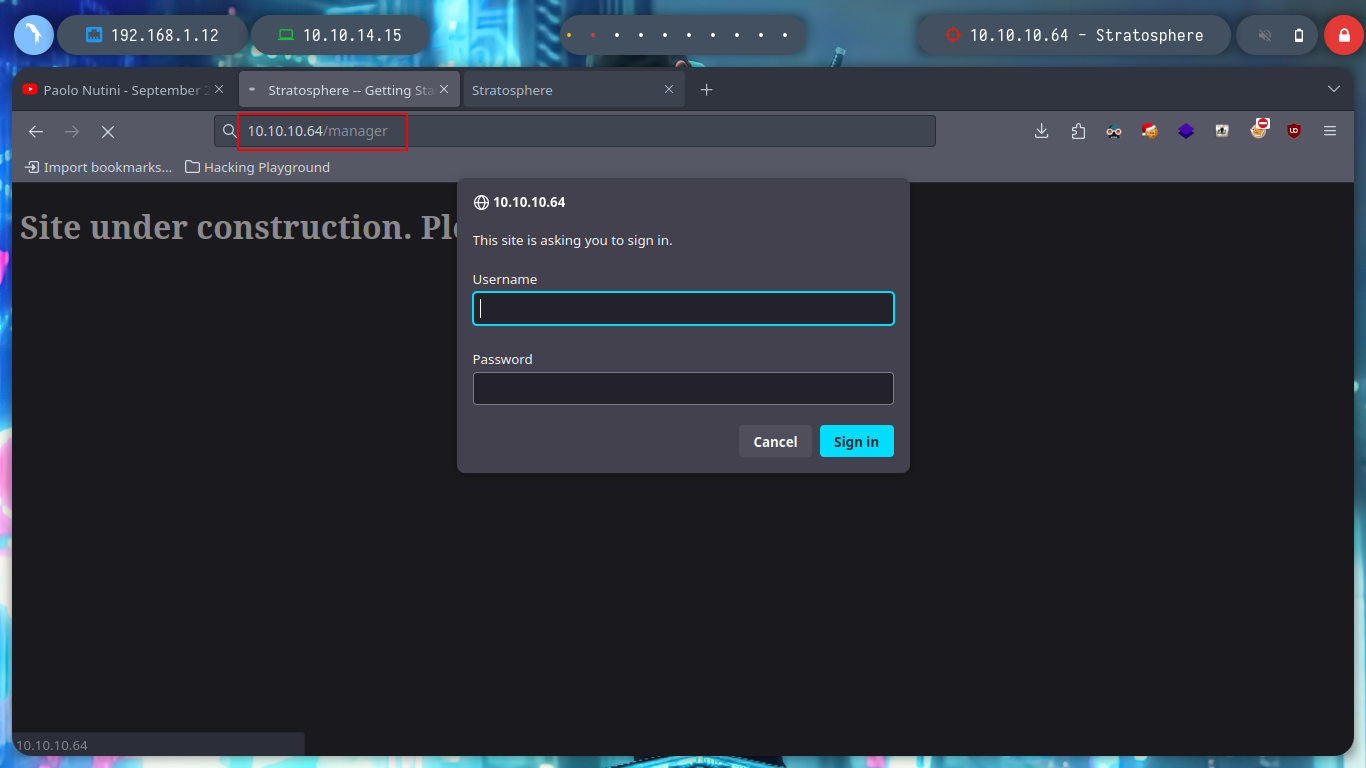Stop loading the current page
Viewport: 1366px width, 768px height.
point(108,132)
